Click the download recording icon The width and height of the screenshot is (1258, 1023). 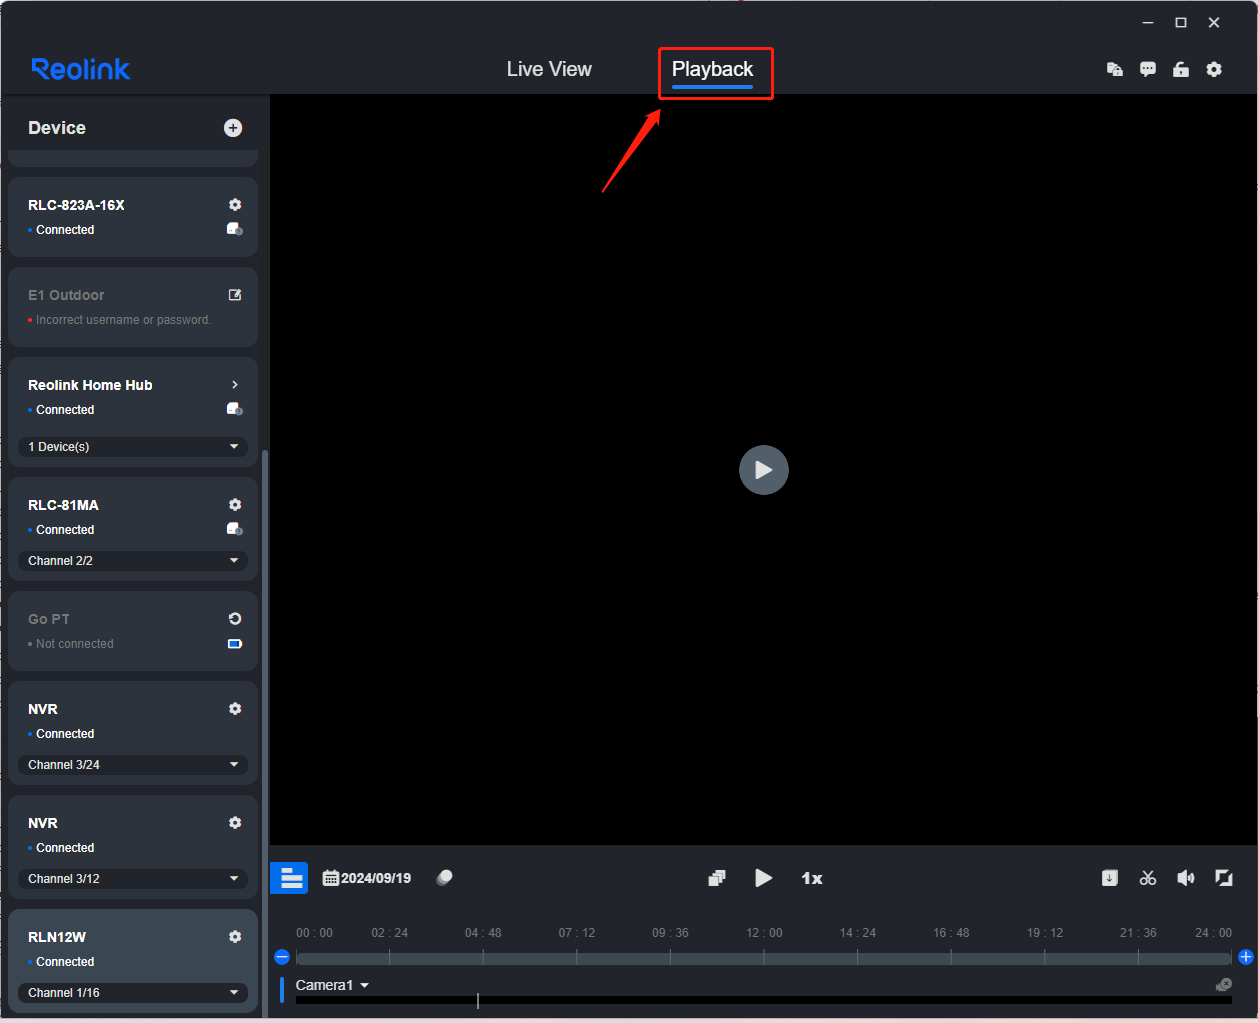click(1110, 878)
